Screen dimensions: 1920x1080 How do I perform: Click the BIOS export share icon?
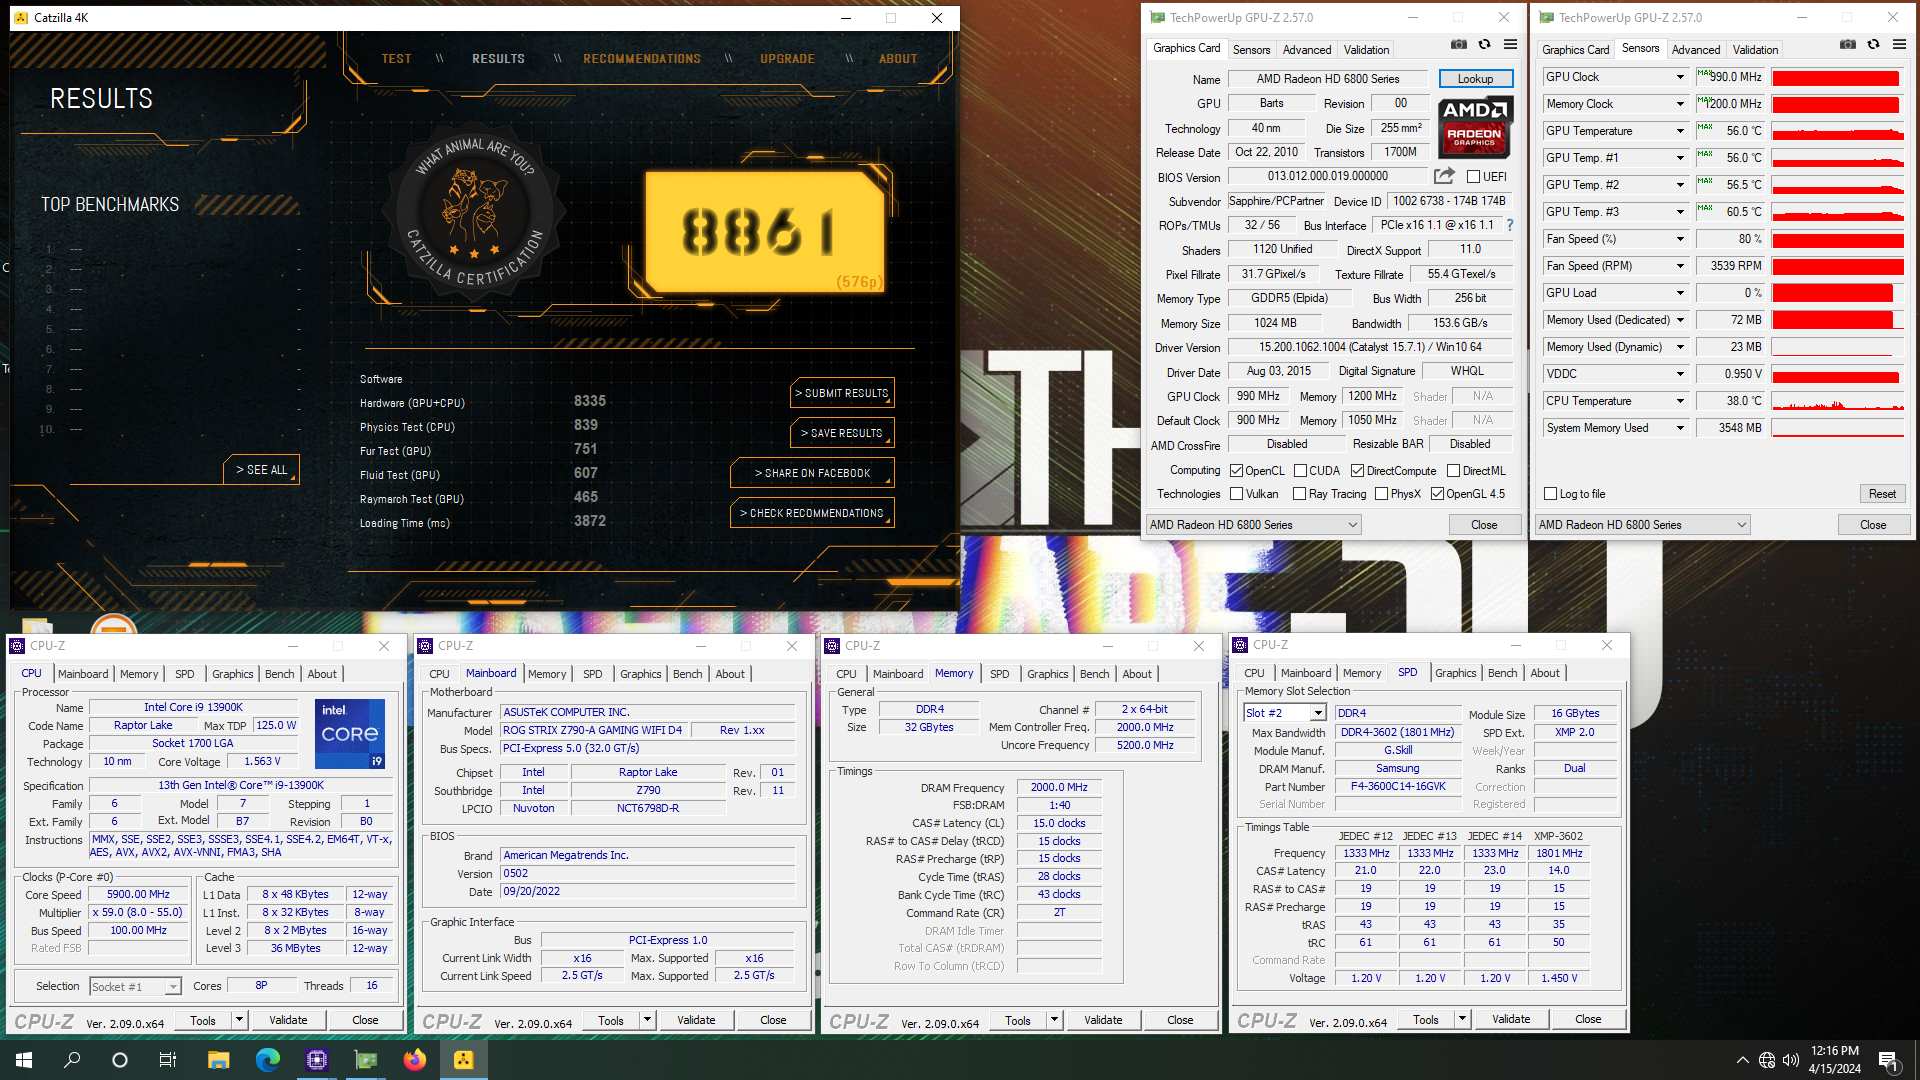pyautogui.click(x=1444, y=176)
